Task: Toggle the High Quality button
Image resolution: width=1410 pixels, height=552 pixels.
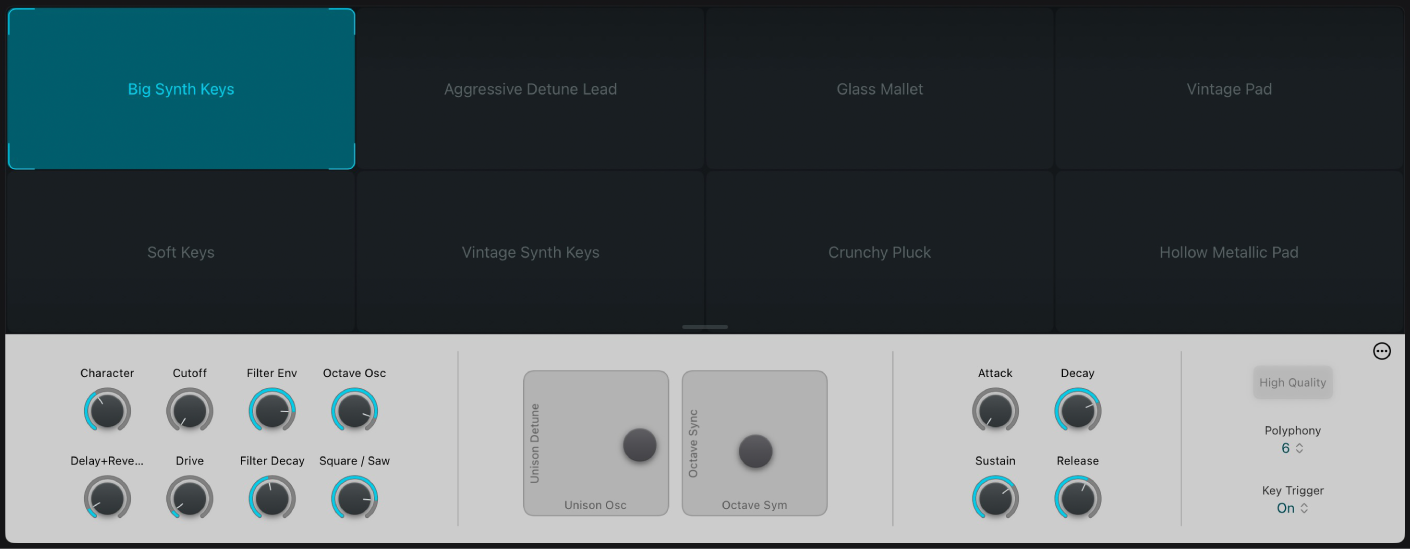Action: [x=1293, y=383]
